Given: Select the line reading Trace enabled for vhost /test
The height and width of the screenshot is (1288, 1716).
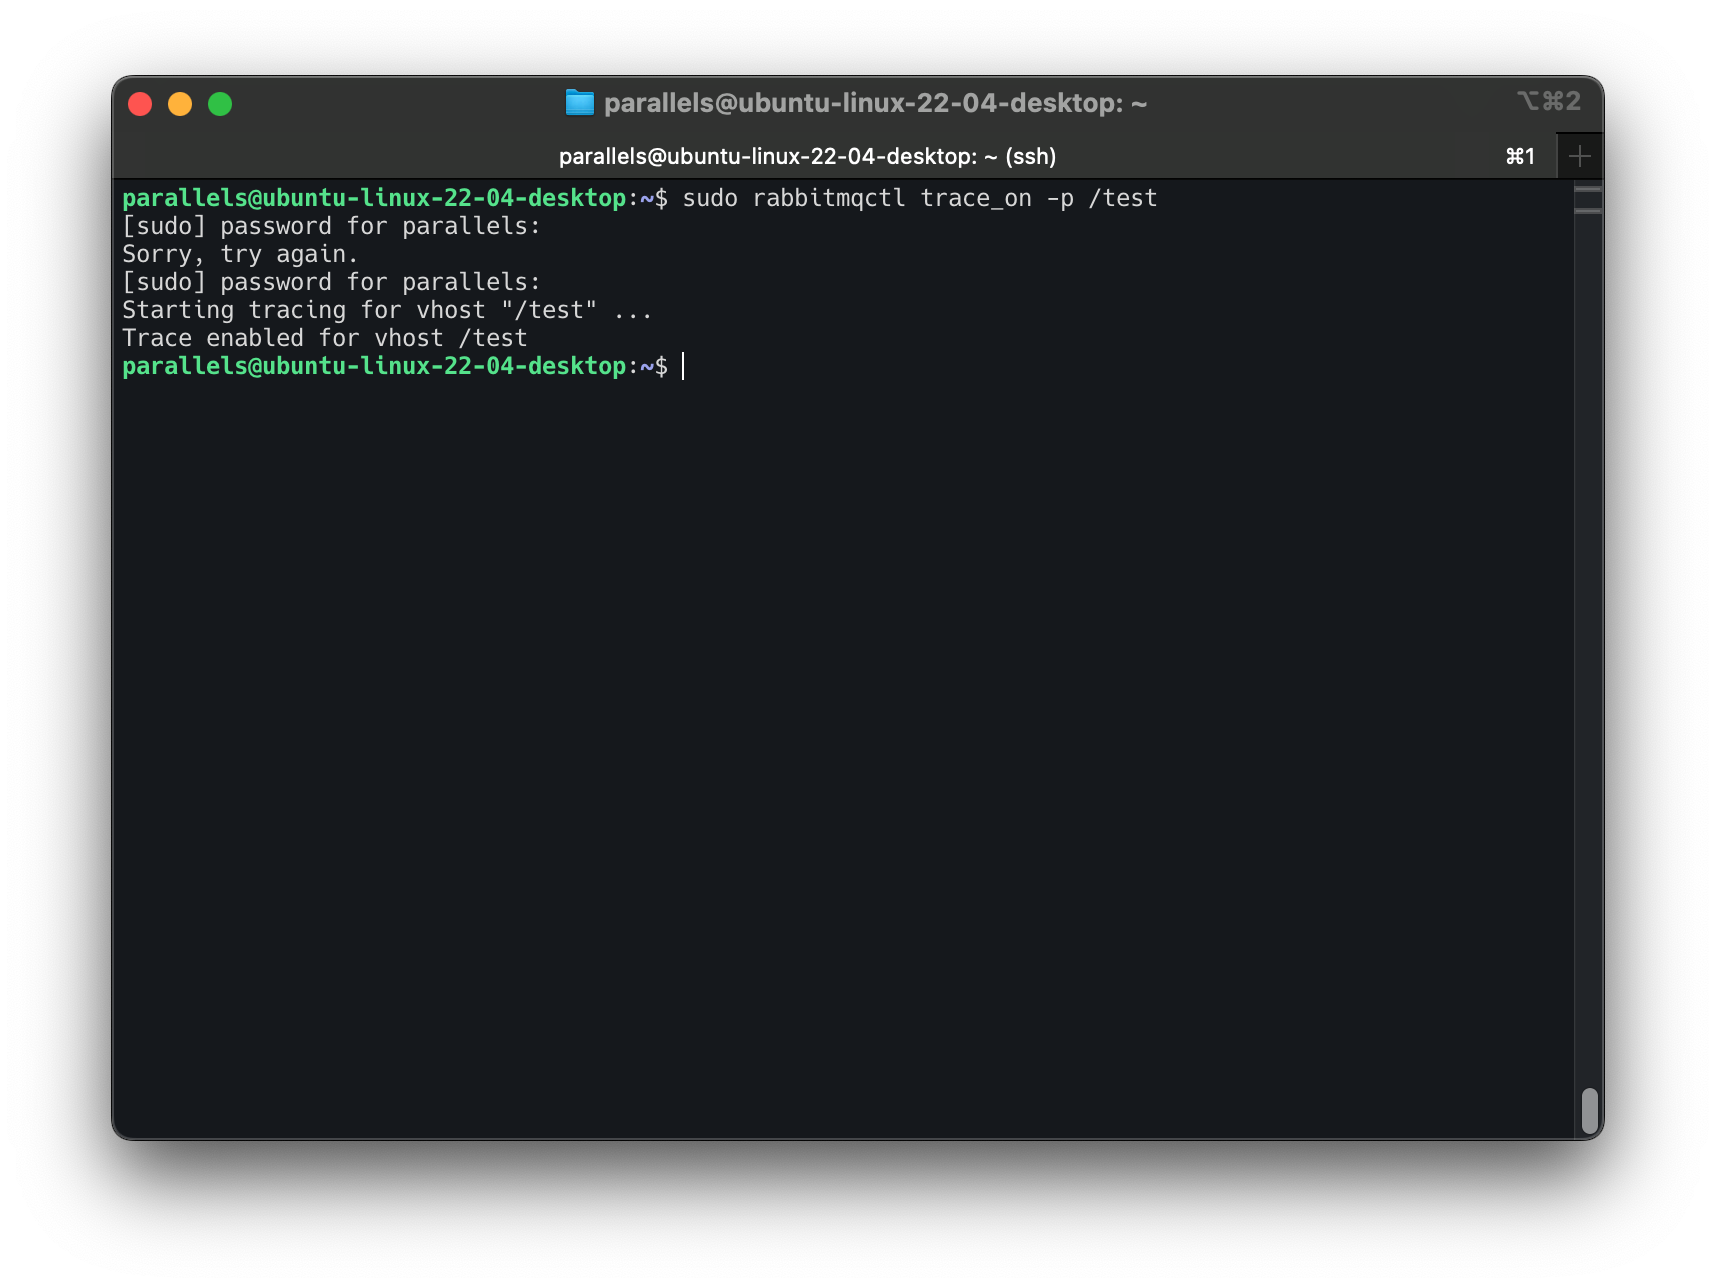Looking at the screenshot, I should coord(324,337).
